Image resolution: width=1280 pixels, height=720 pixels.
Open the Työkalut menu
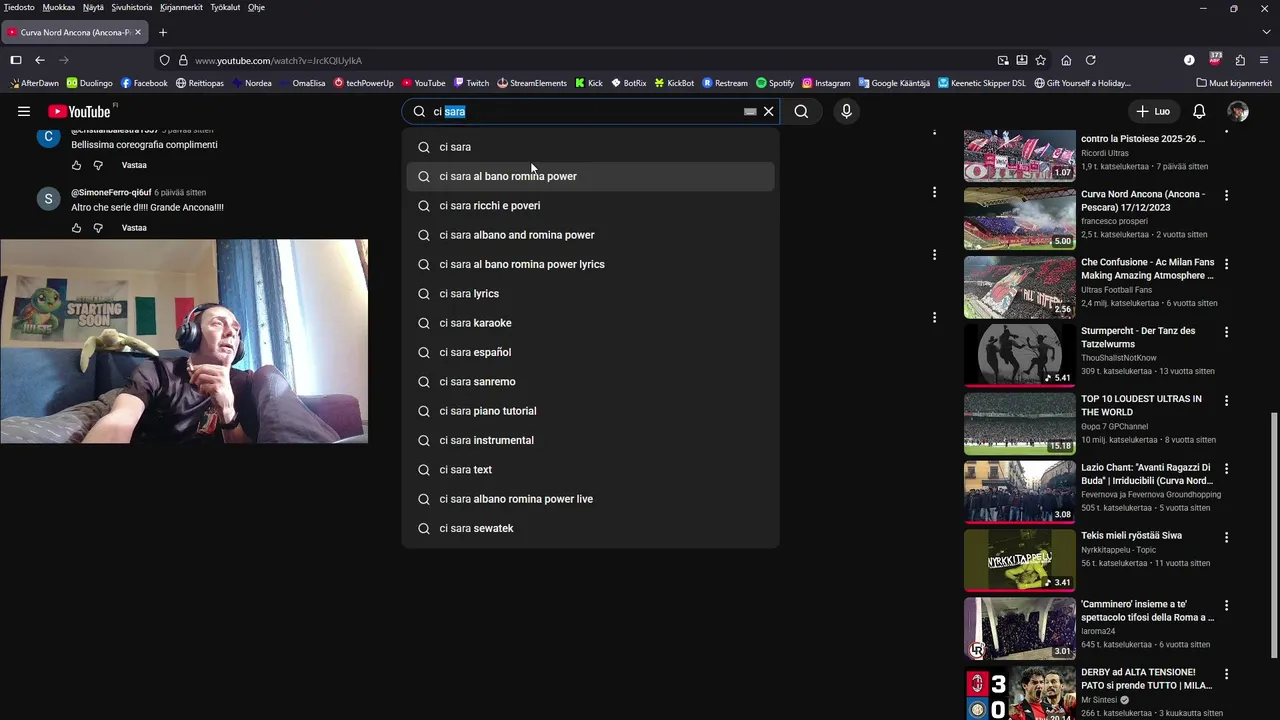tap(225, 7)
